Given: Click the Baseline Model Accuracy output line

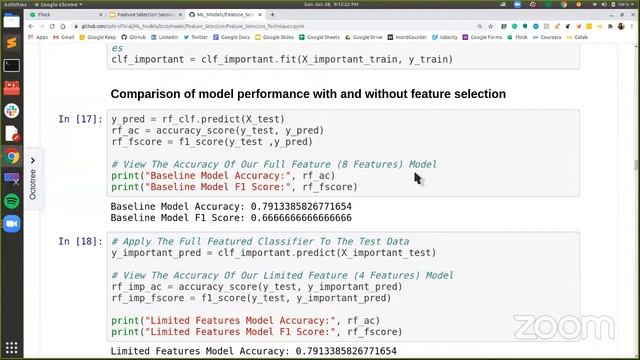Looking at the screenshot, I should click(x=231, y=206).
